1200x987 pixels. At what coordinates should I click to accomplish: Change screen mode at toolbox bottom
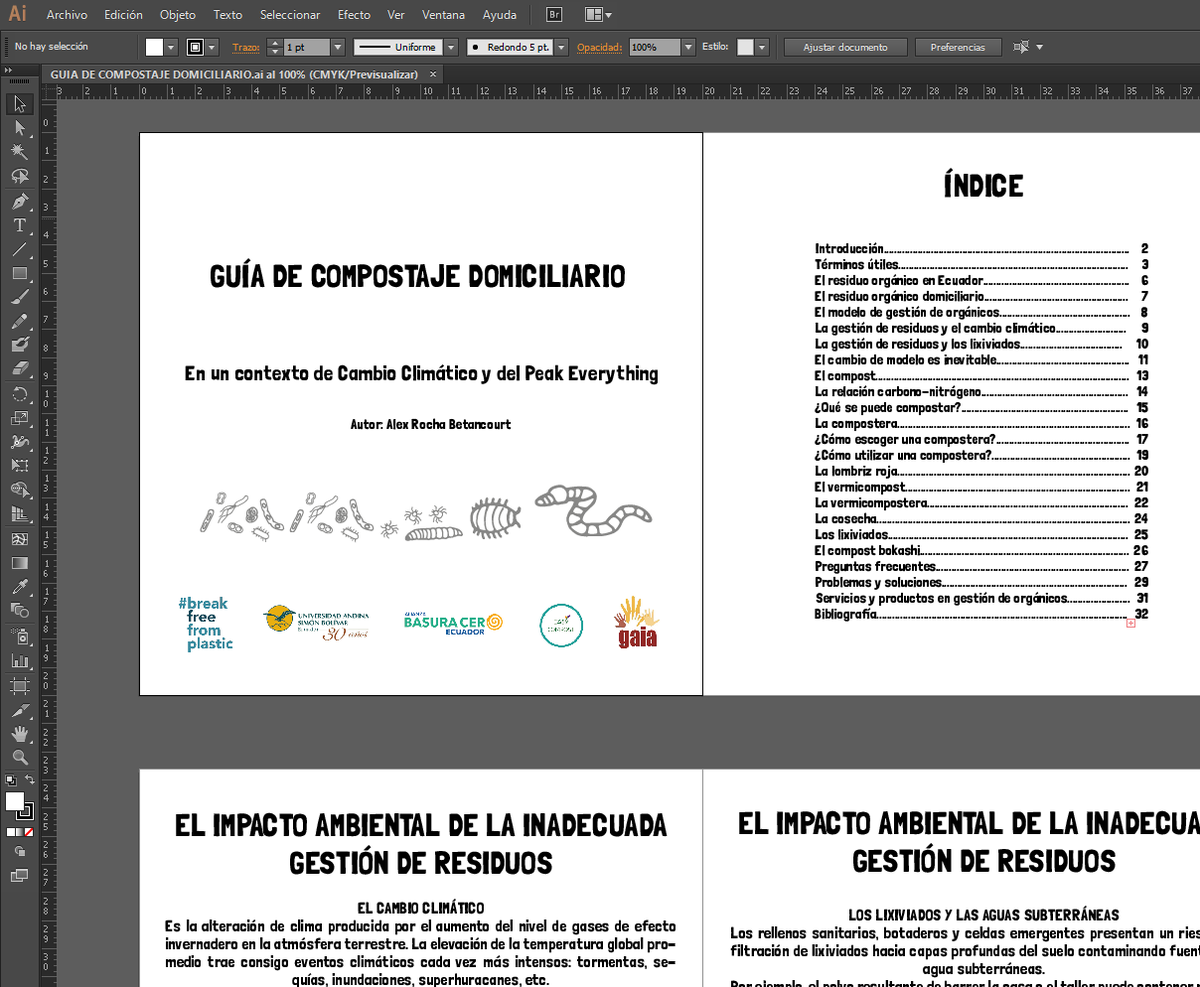coord(19,875)
